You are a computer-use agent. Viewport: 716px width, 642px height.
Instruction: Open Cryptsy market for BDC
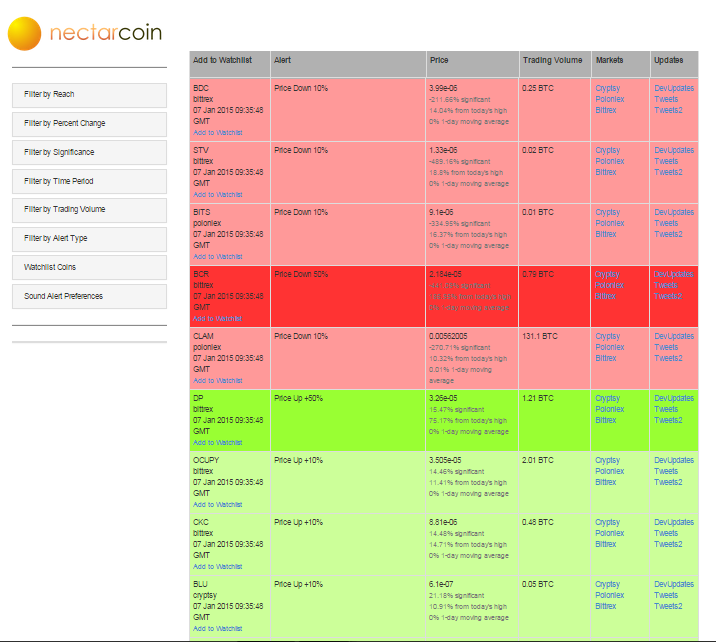[x=608, y=88]
